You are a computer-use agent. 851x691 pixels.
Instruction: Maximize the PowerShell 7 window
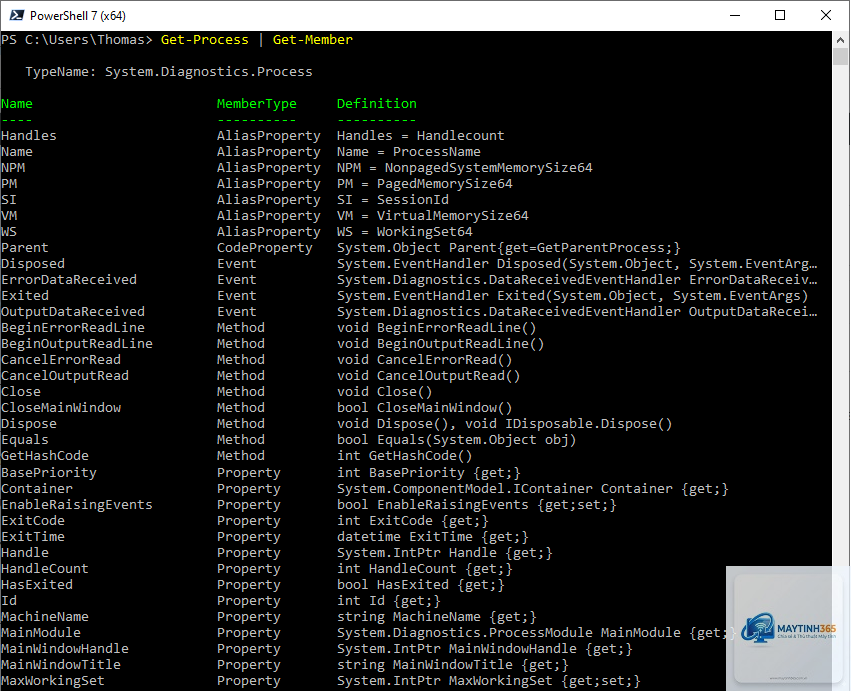pyautogui.click(x=780, y=15)
